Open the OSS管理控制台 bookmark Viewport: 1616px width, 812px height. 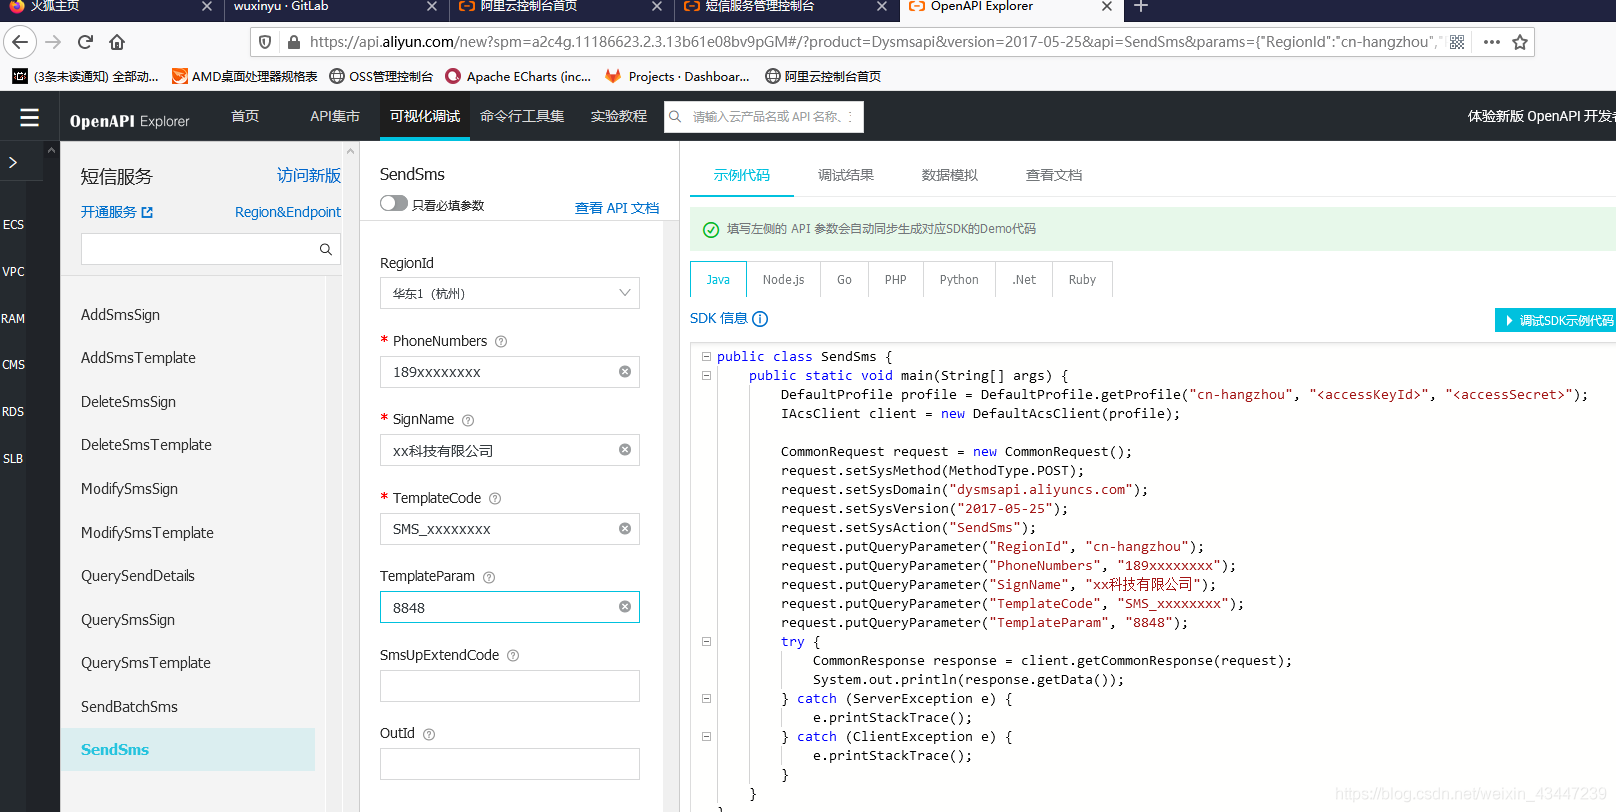pyautogui.click(x=381, y=76)
